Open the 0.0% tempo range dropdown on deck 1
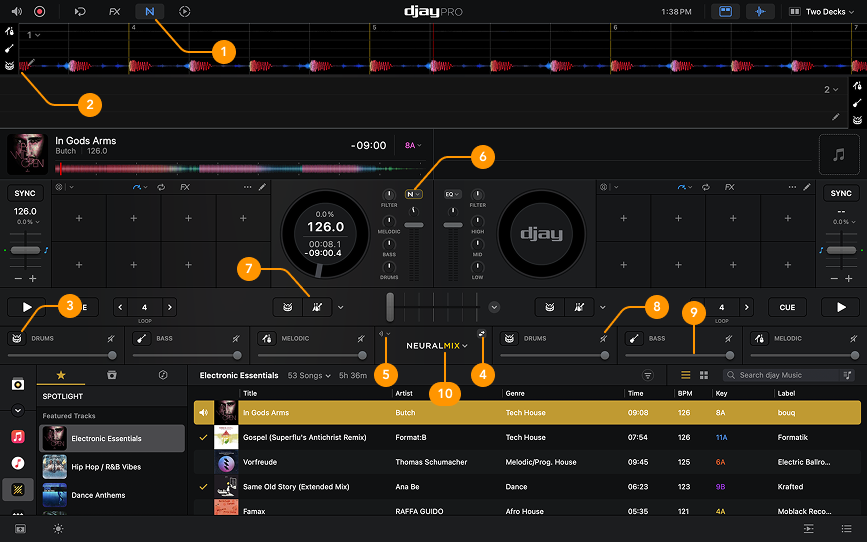This screenshot has height=542, width=867. pos(28,222)
